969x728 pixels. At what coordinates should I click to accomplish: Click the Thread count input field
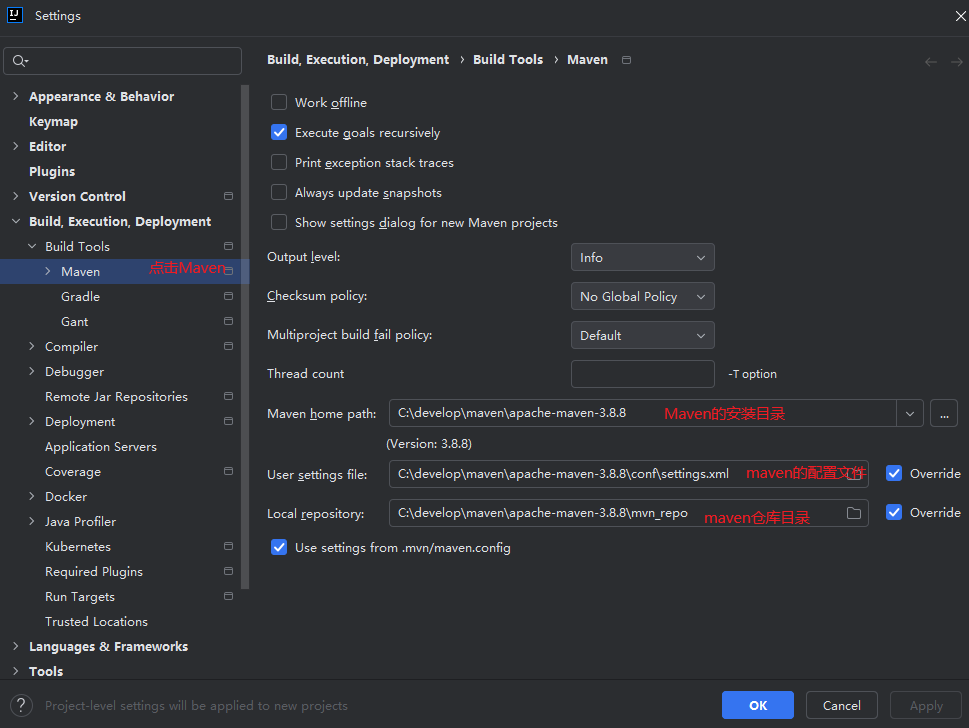coord(643,374)
